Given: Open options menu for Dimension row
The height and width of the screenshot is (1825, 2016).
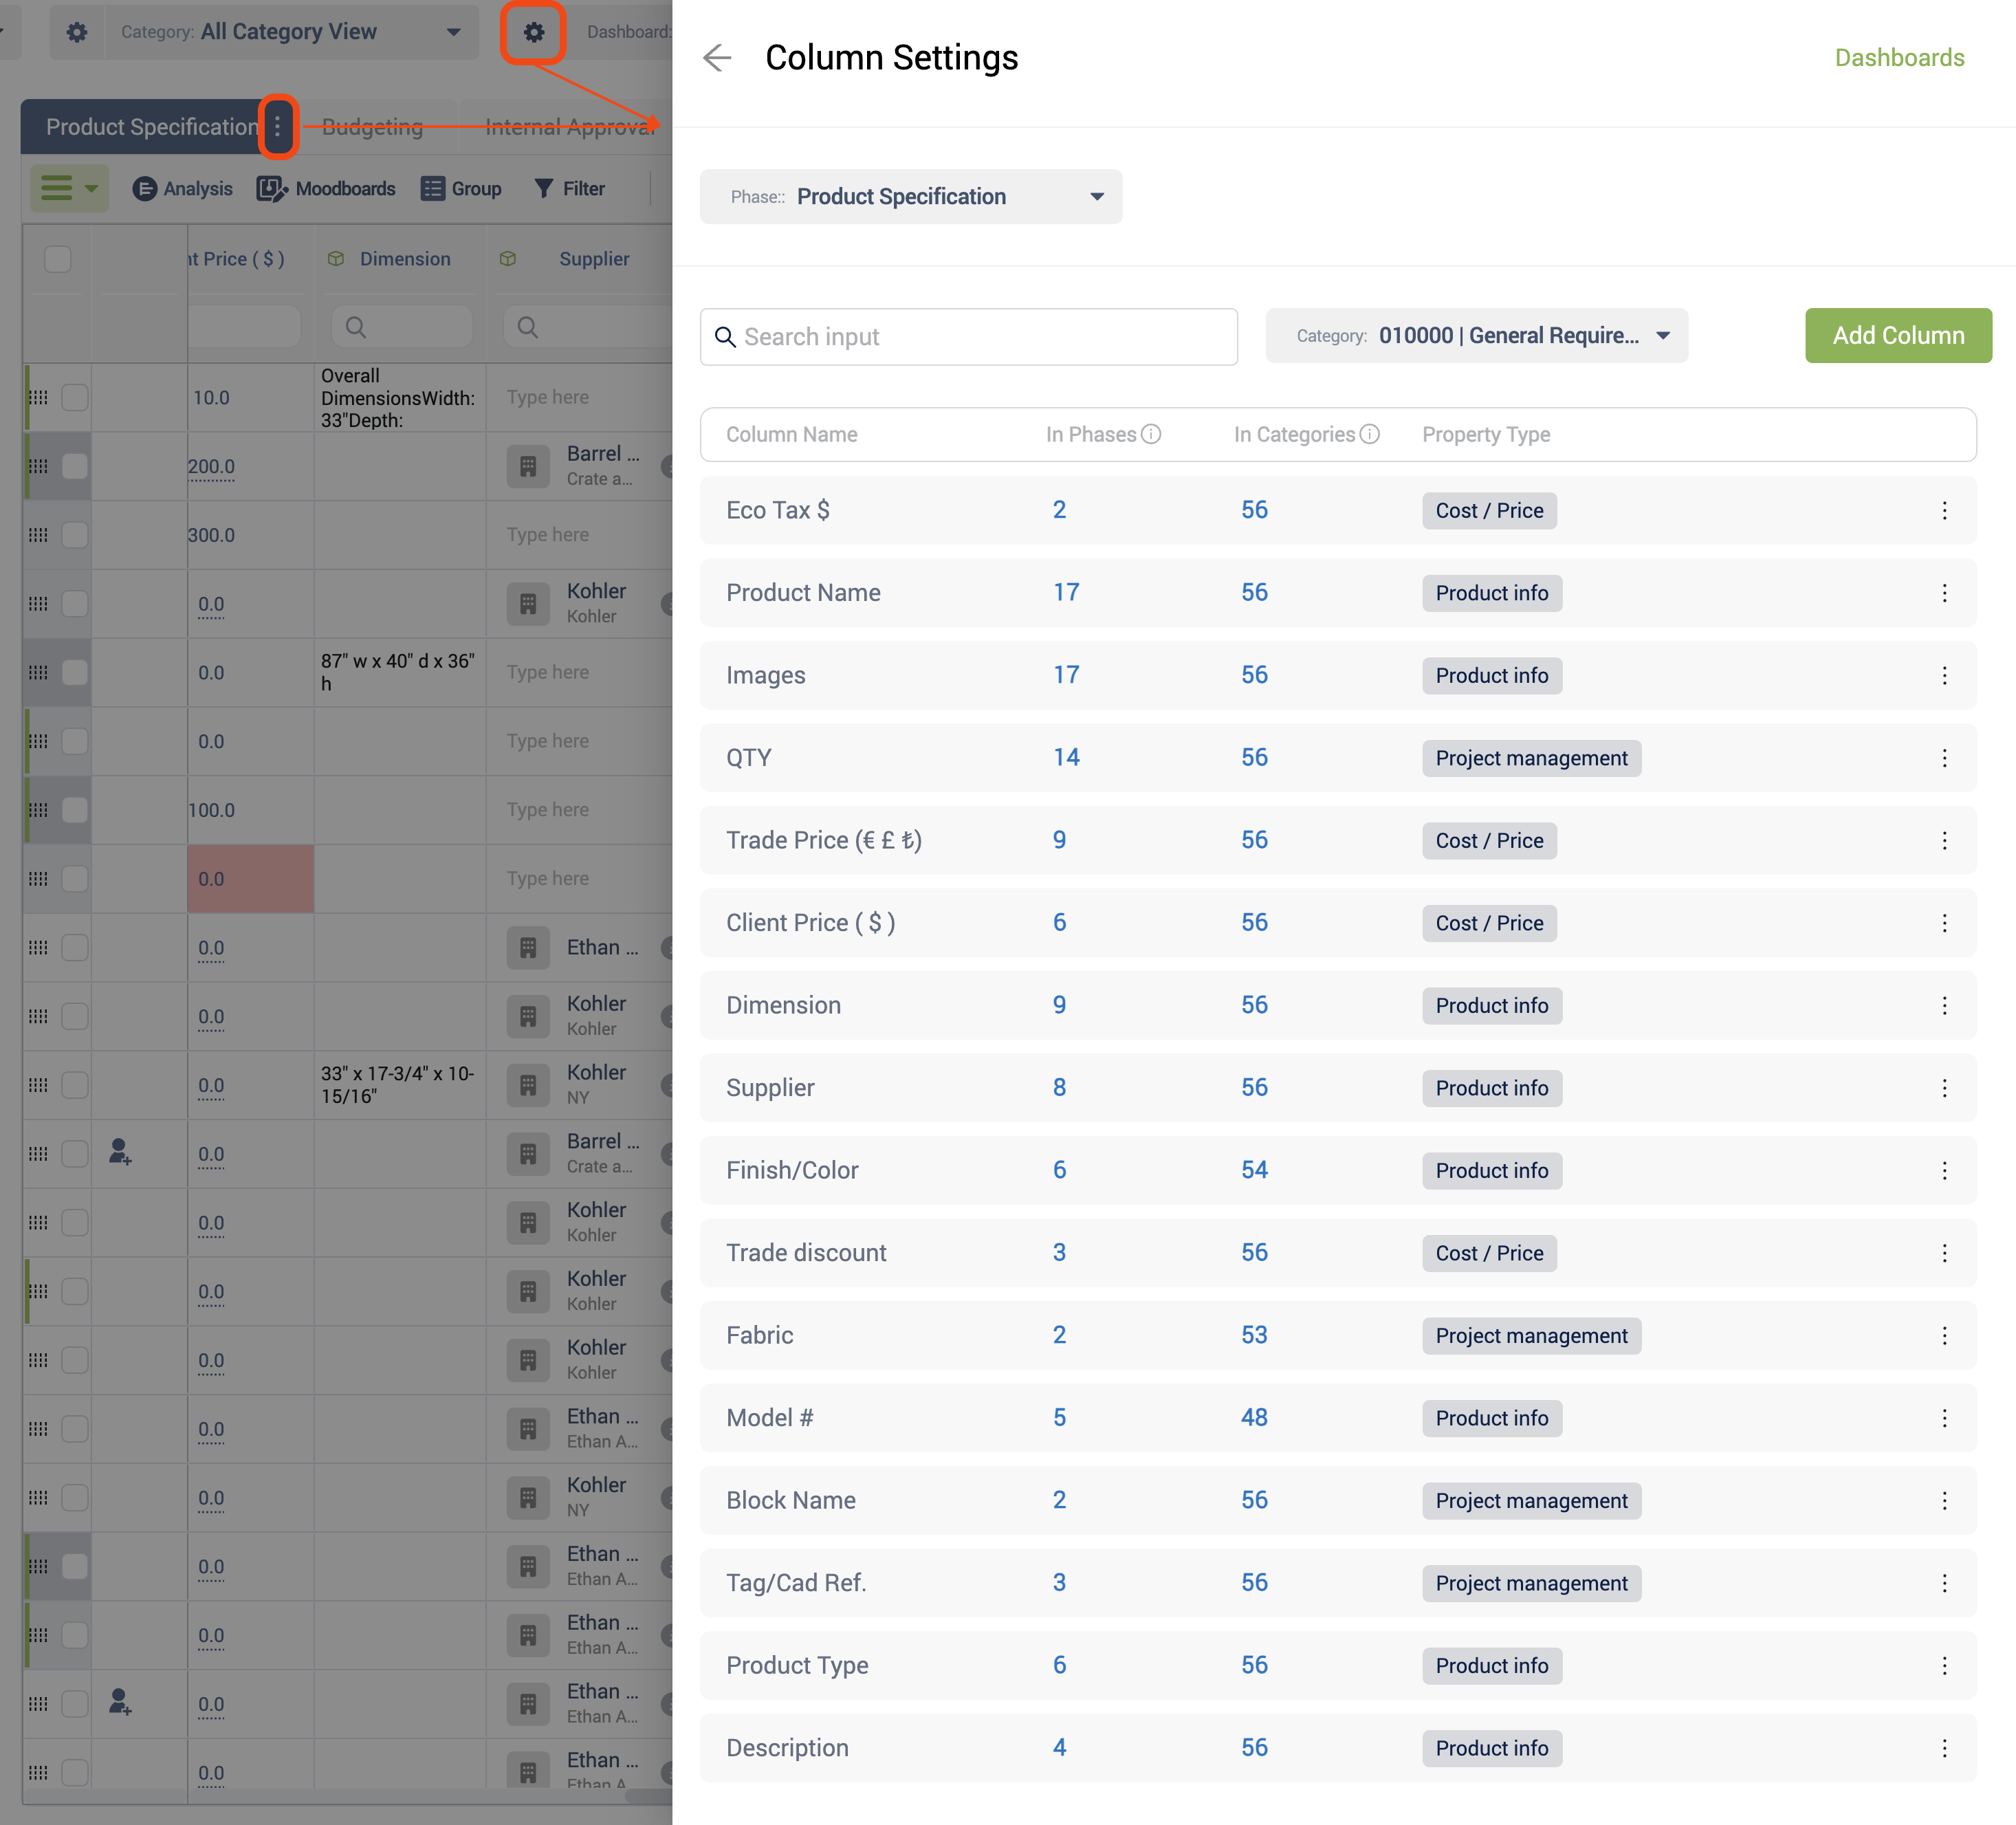Looking at the screenshot, I should [x=1944, y=1006].
